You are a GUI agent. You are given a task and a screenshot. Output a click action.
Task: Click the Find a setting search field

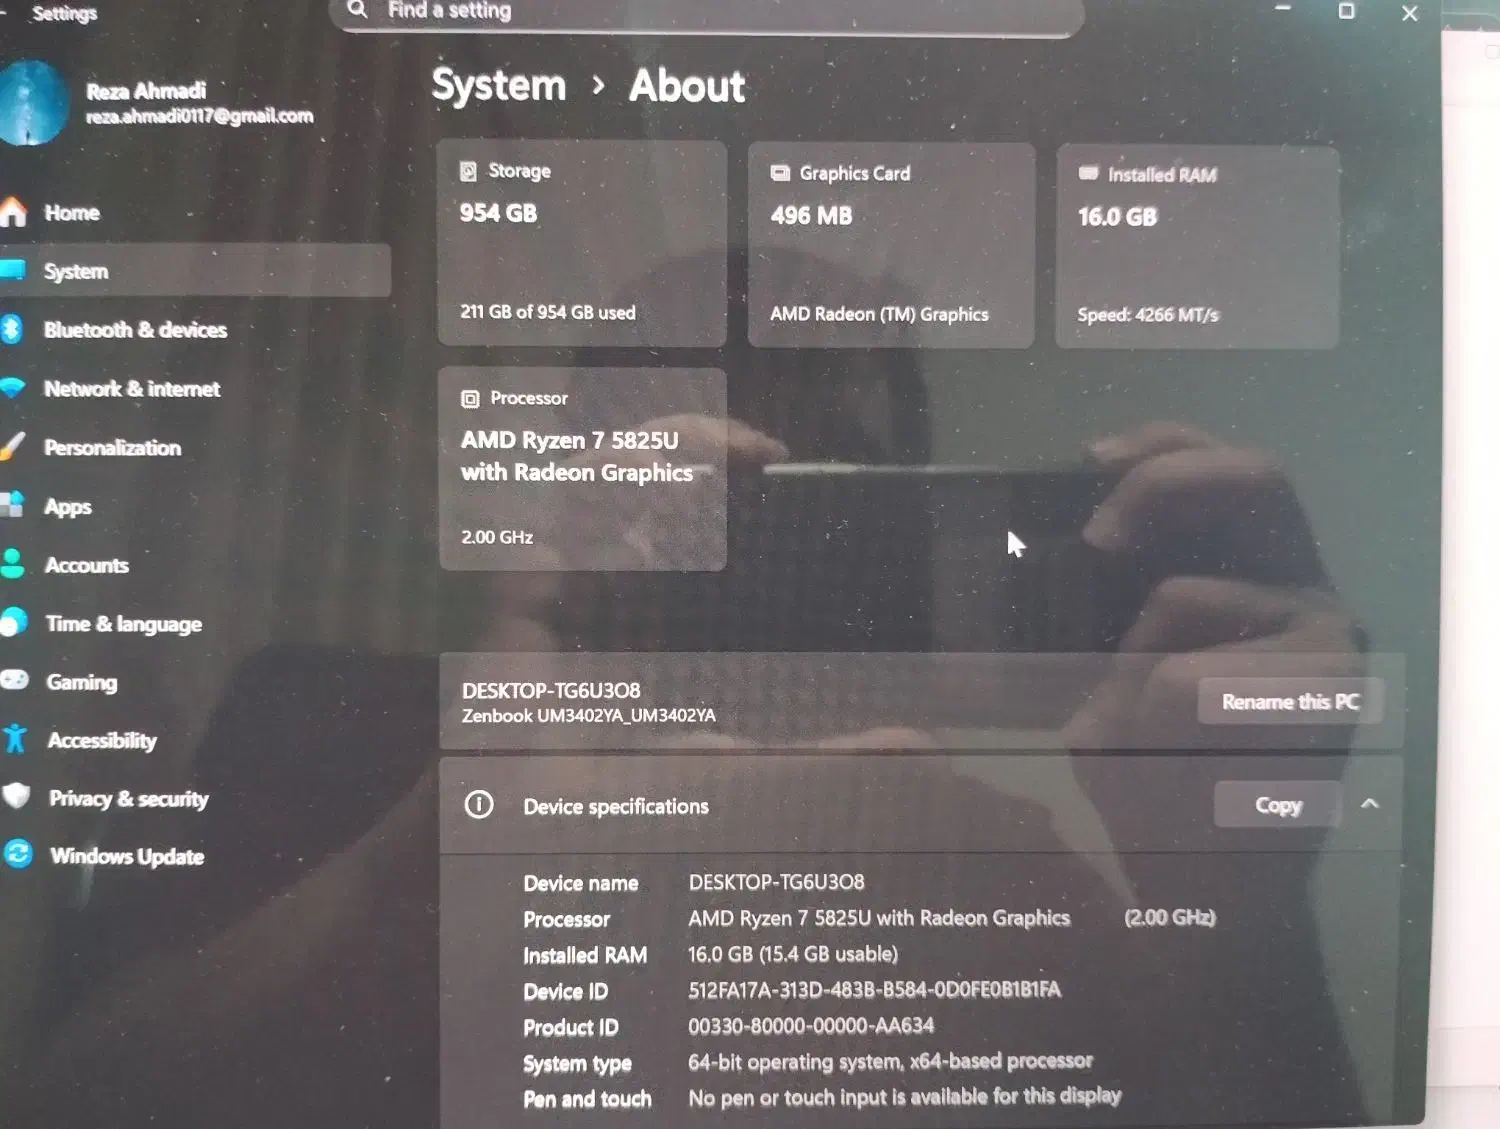tap(700, 11)
